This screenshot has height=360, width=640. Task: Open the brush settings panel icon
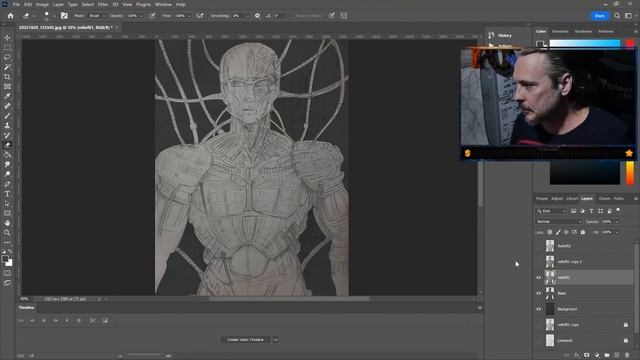point(64,16)
